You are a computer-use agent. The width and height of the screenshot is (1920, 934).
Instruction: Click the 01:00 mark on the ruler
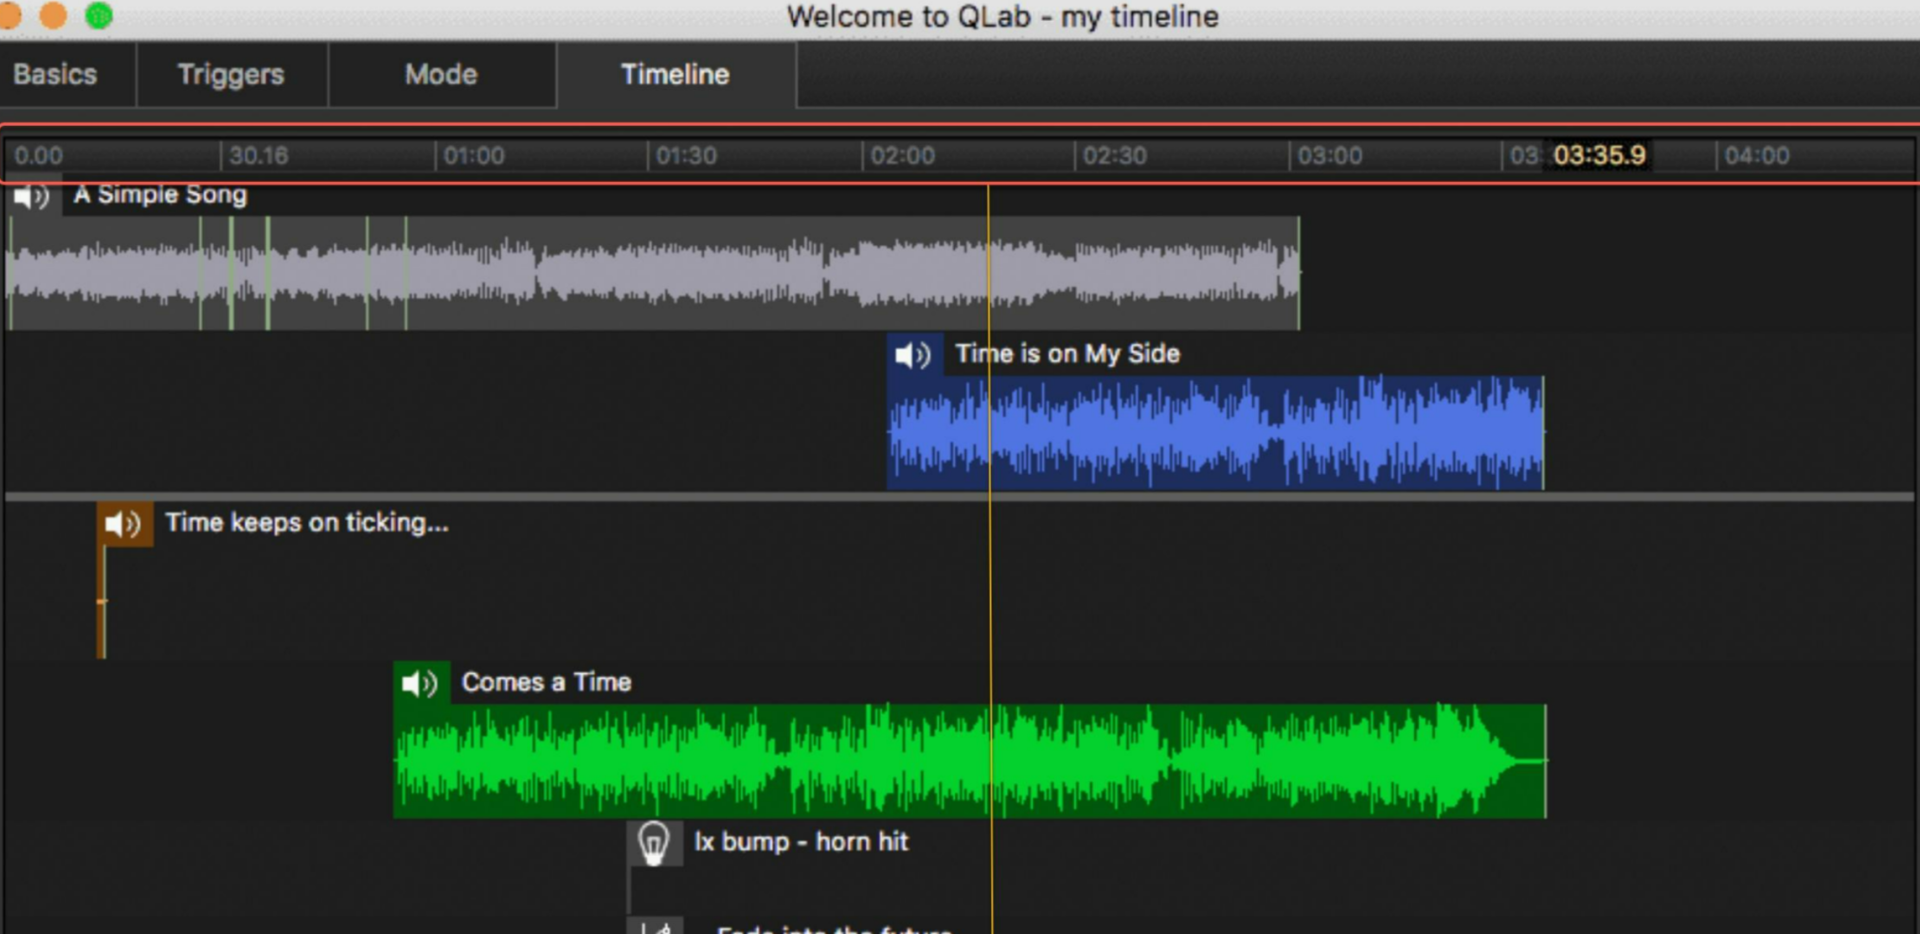474,156
